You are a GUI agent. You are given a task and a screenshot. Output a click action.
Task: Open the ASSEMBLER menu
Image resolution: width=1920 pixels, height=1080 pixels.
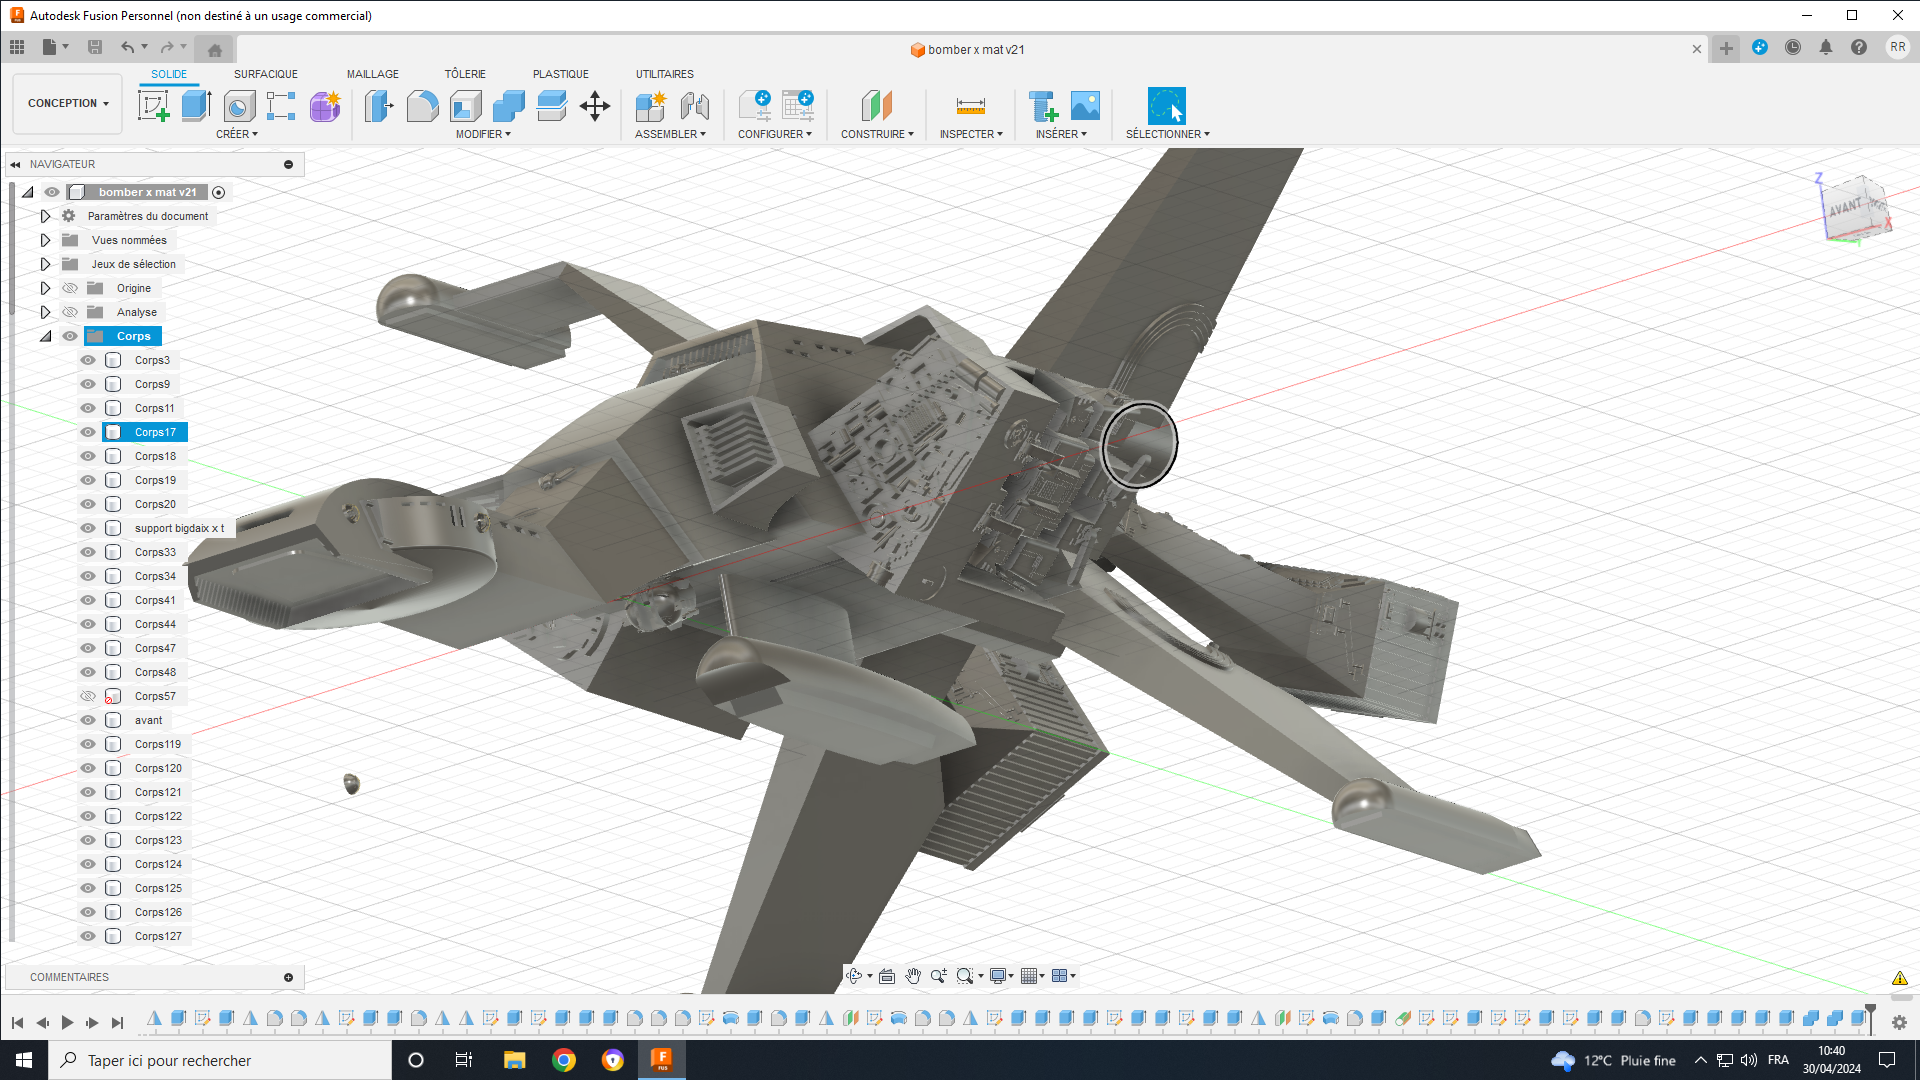pos(670,134)
